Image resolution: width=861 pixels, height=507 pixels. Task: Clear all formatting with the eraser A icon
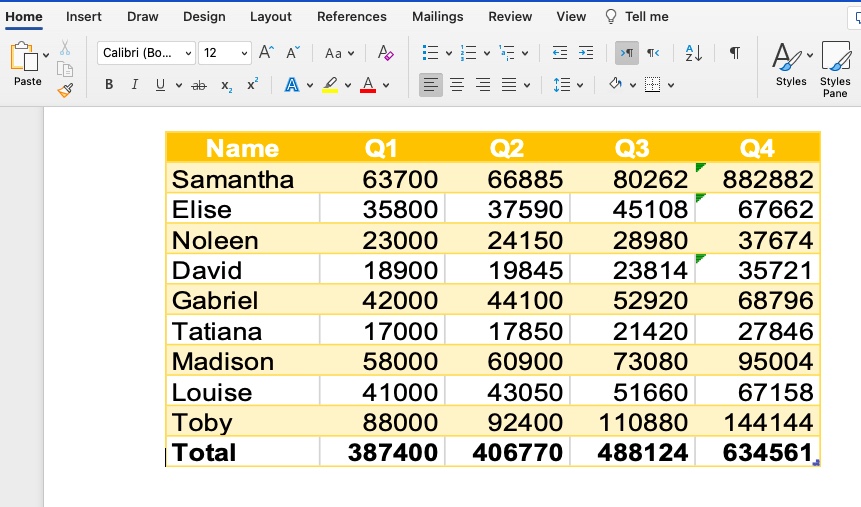point(385,53)
